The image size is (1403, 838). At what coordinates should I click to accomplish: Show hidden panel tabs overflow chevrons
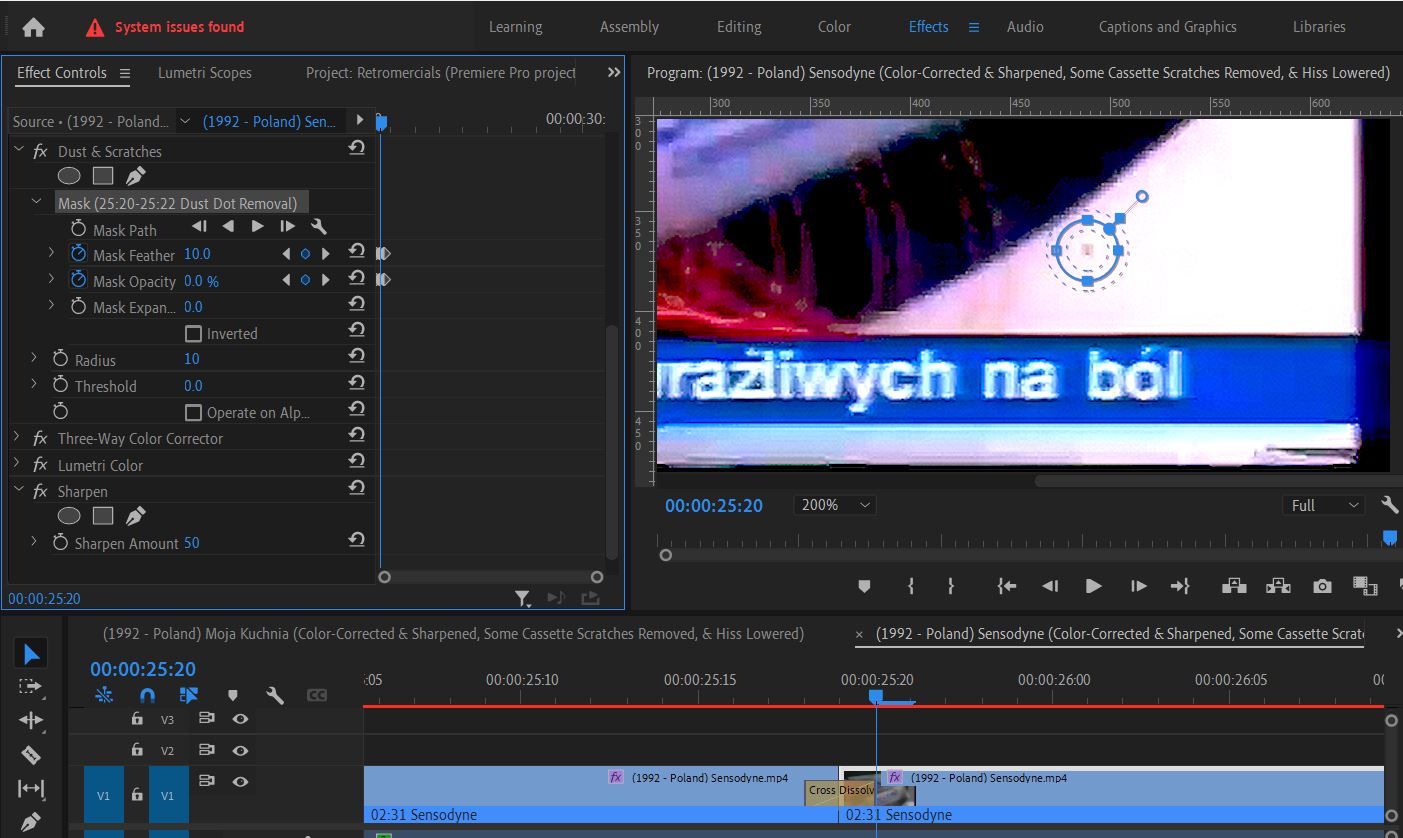[614, 72]
